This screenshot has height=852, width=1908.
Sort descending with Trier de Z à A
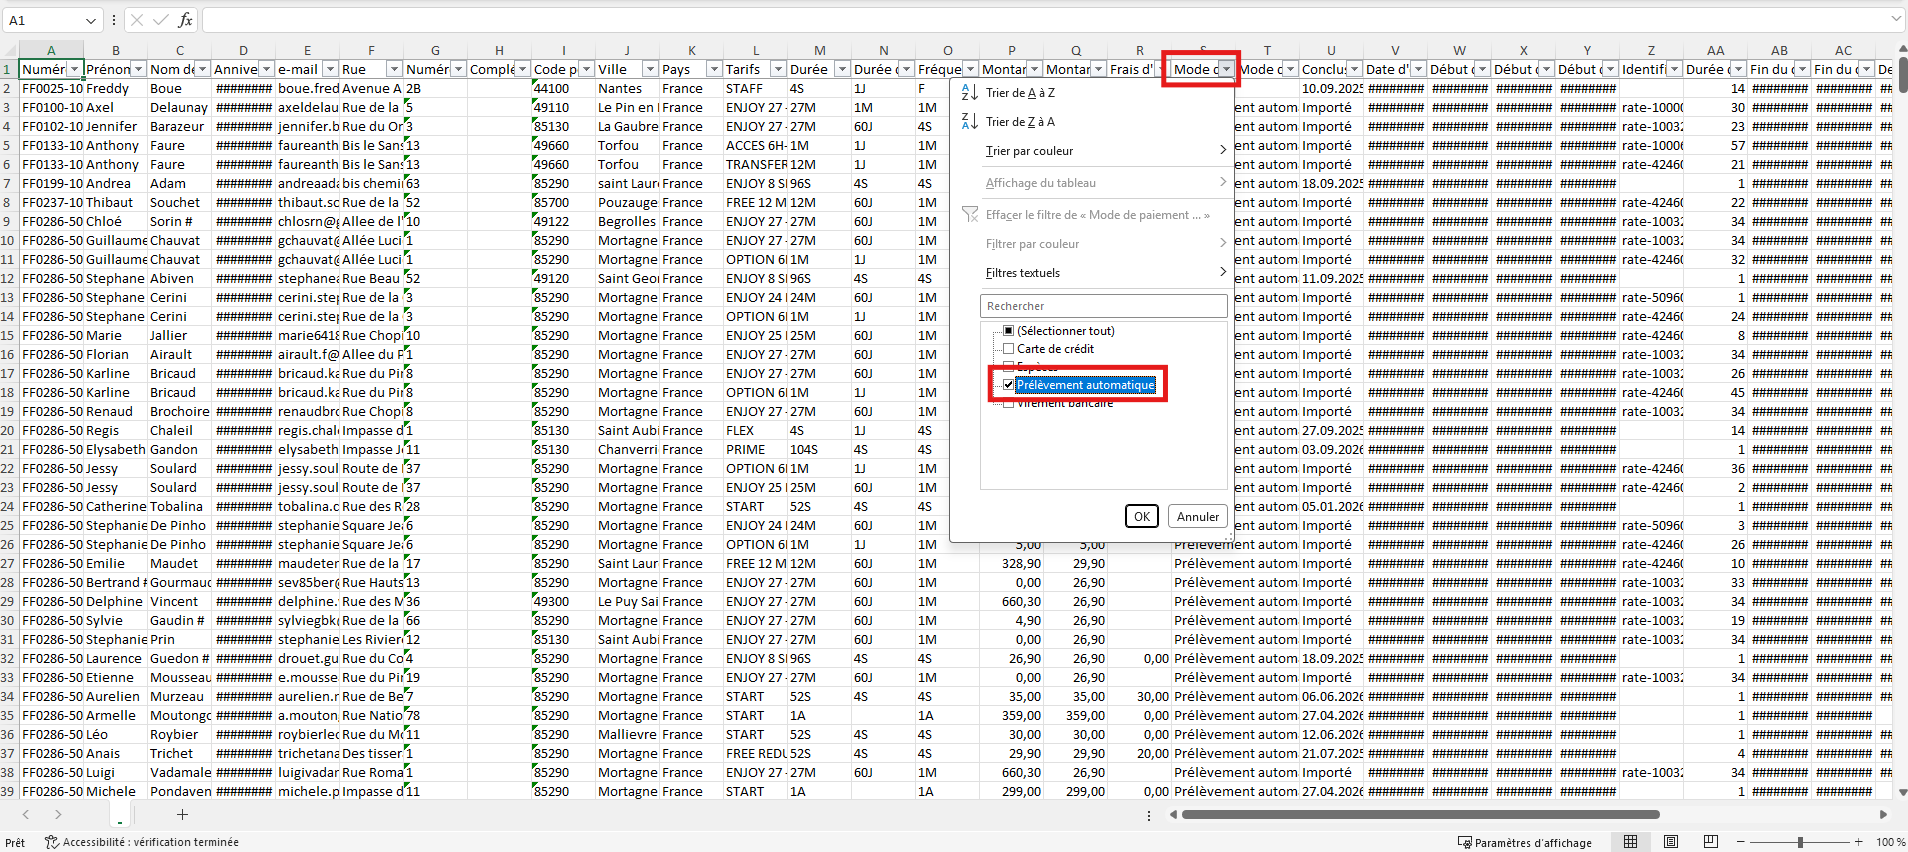[x=1020, y=122]
